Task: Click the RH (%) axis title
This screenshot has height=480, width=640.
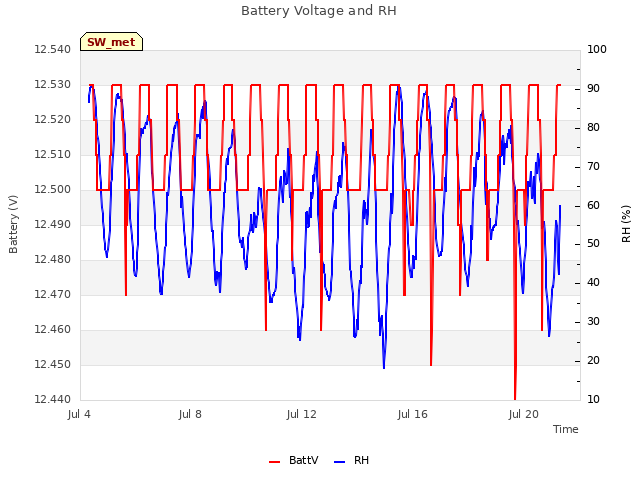Action: pyautogui.click(x=626, y=224)
